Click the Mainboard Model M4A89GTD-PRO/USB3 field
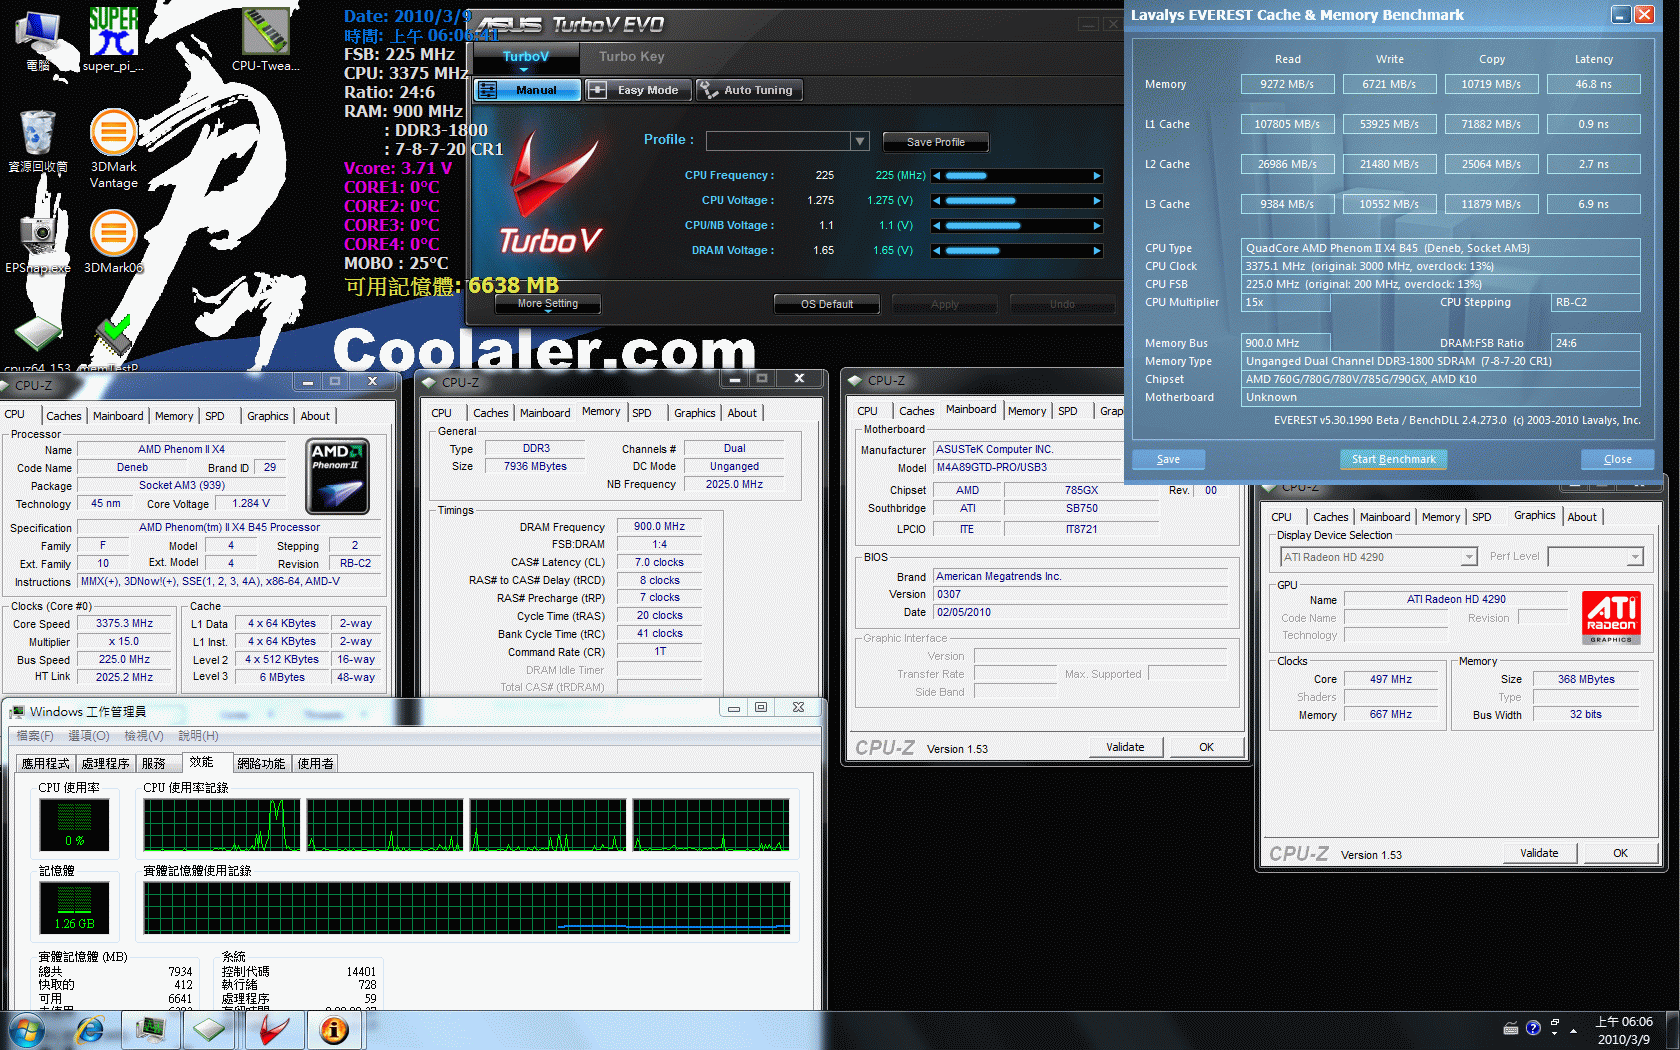The width and height of the screenshot is (1680, 1050). pyautogui.click(x=1027, y=467)
